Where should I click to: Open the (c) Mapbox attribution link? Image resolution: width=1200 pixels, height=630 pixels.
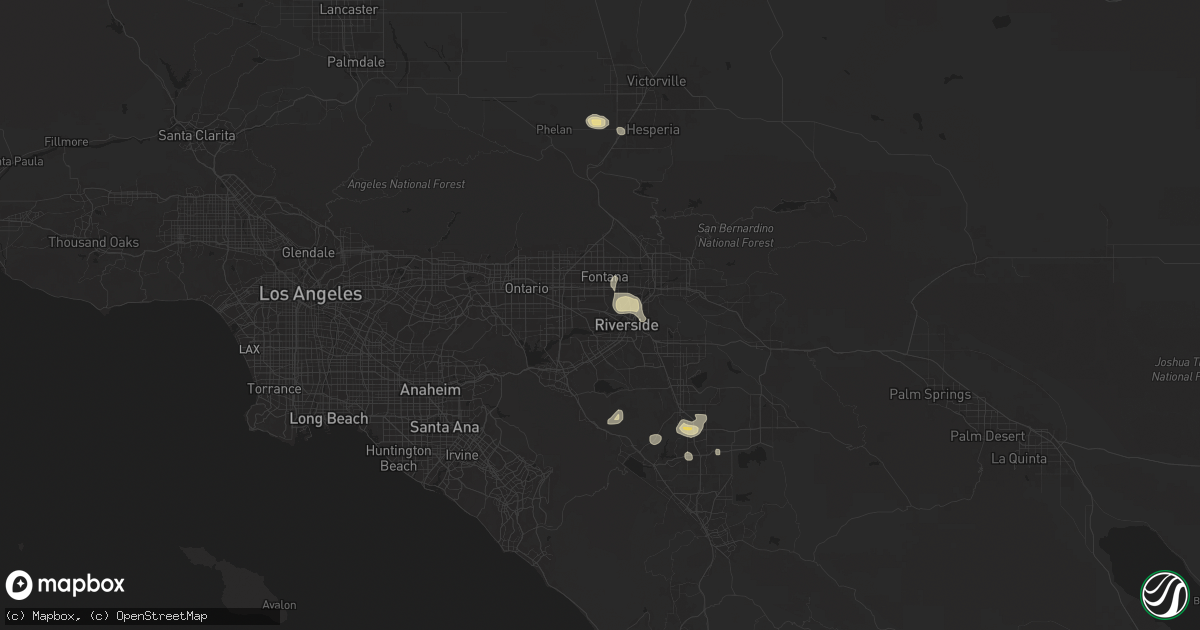[x=41, y=616]
